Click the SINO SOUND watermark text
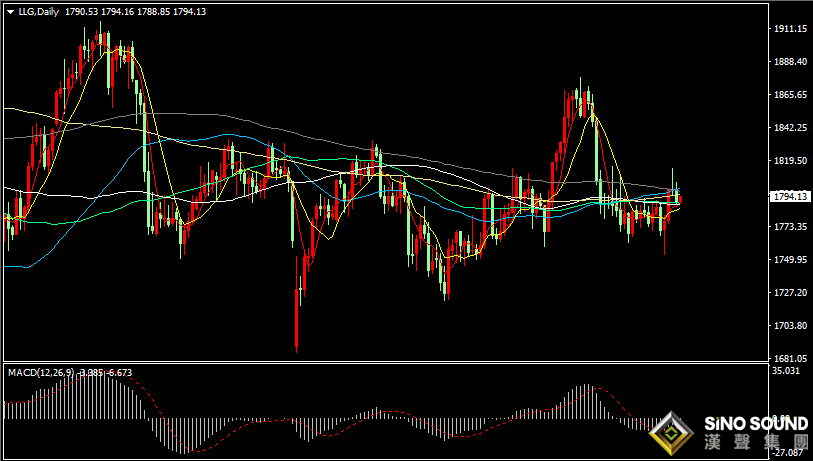 tap(755, 423)
